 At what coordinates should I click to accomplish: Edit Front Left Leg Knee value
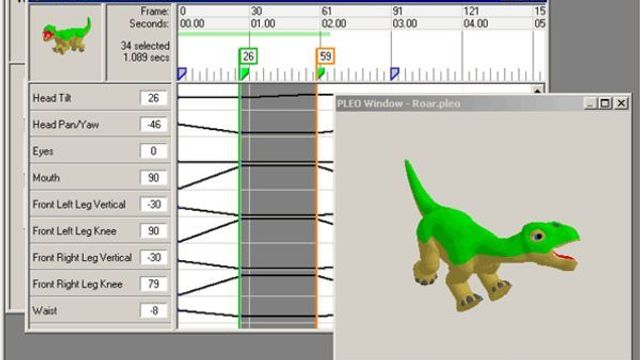pos(153,231)
